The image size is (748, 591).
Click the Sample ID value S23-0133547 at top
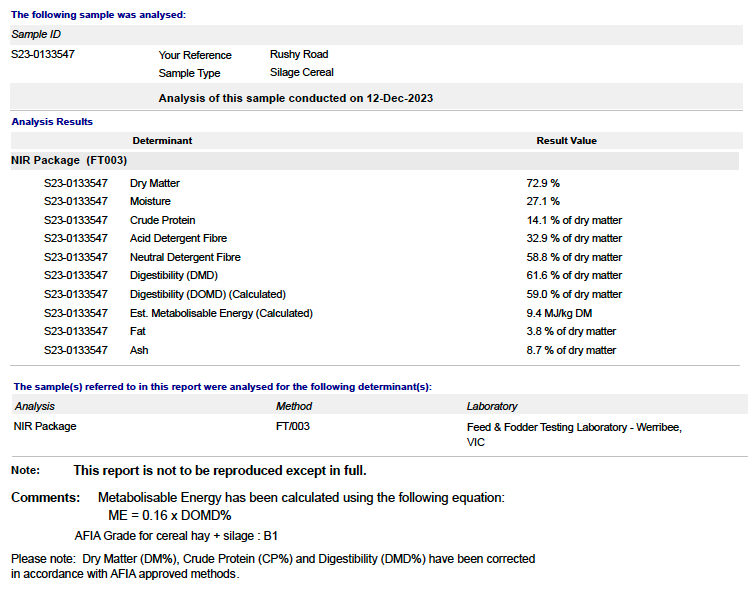click(43, 54)
